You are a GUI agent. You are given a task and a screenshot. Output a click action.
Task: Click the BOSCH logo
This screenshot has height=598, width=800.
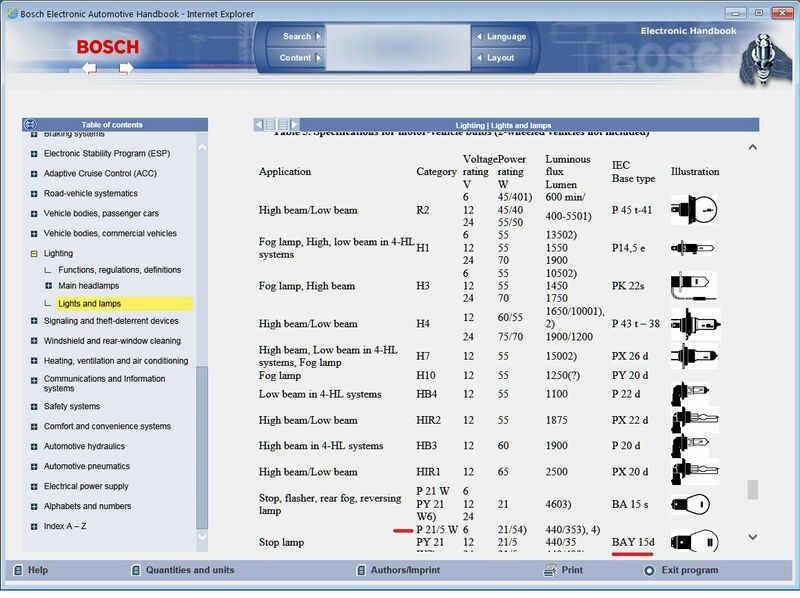[x=108, y=47]
